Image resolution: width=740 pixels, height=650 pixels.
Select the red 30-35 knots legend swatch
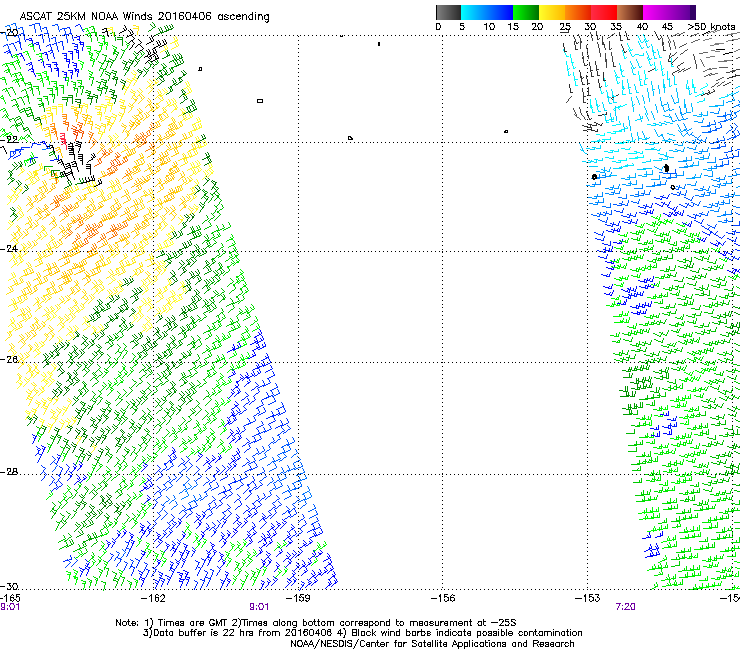604,12
